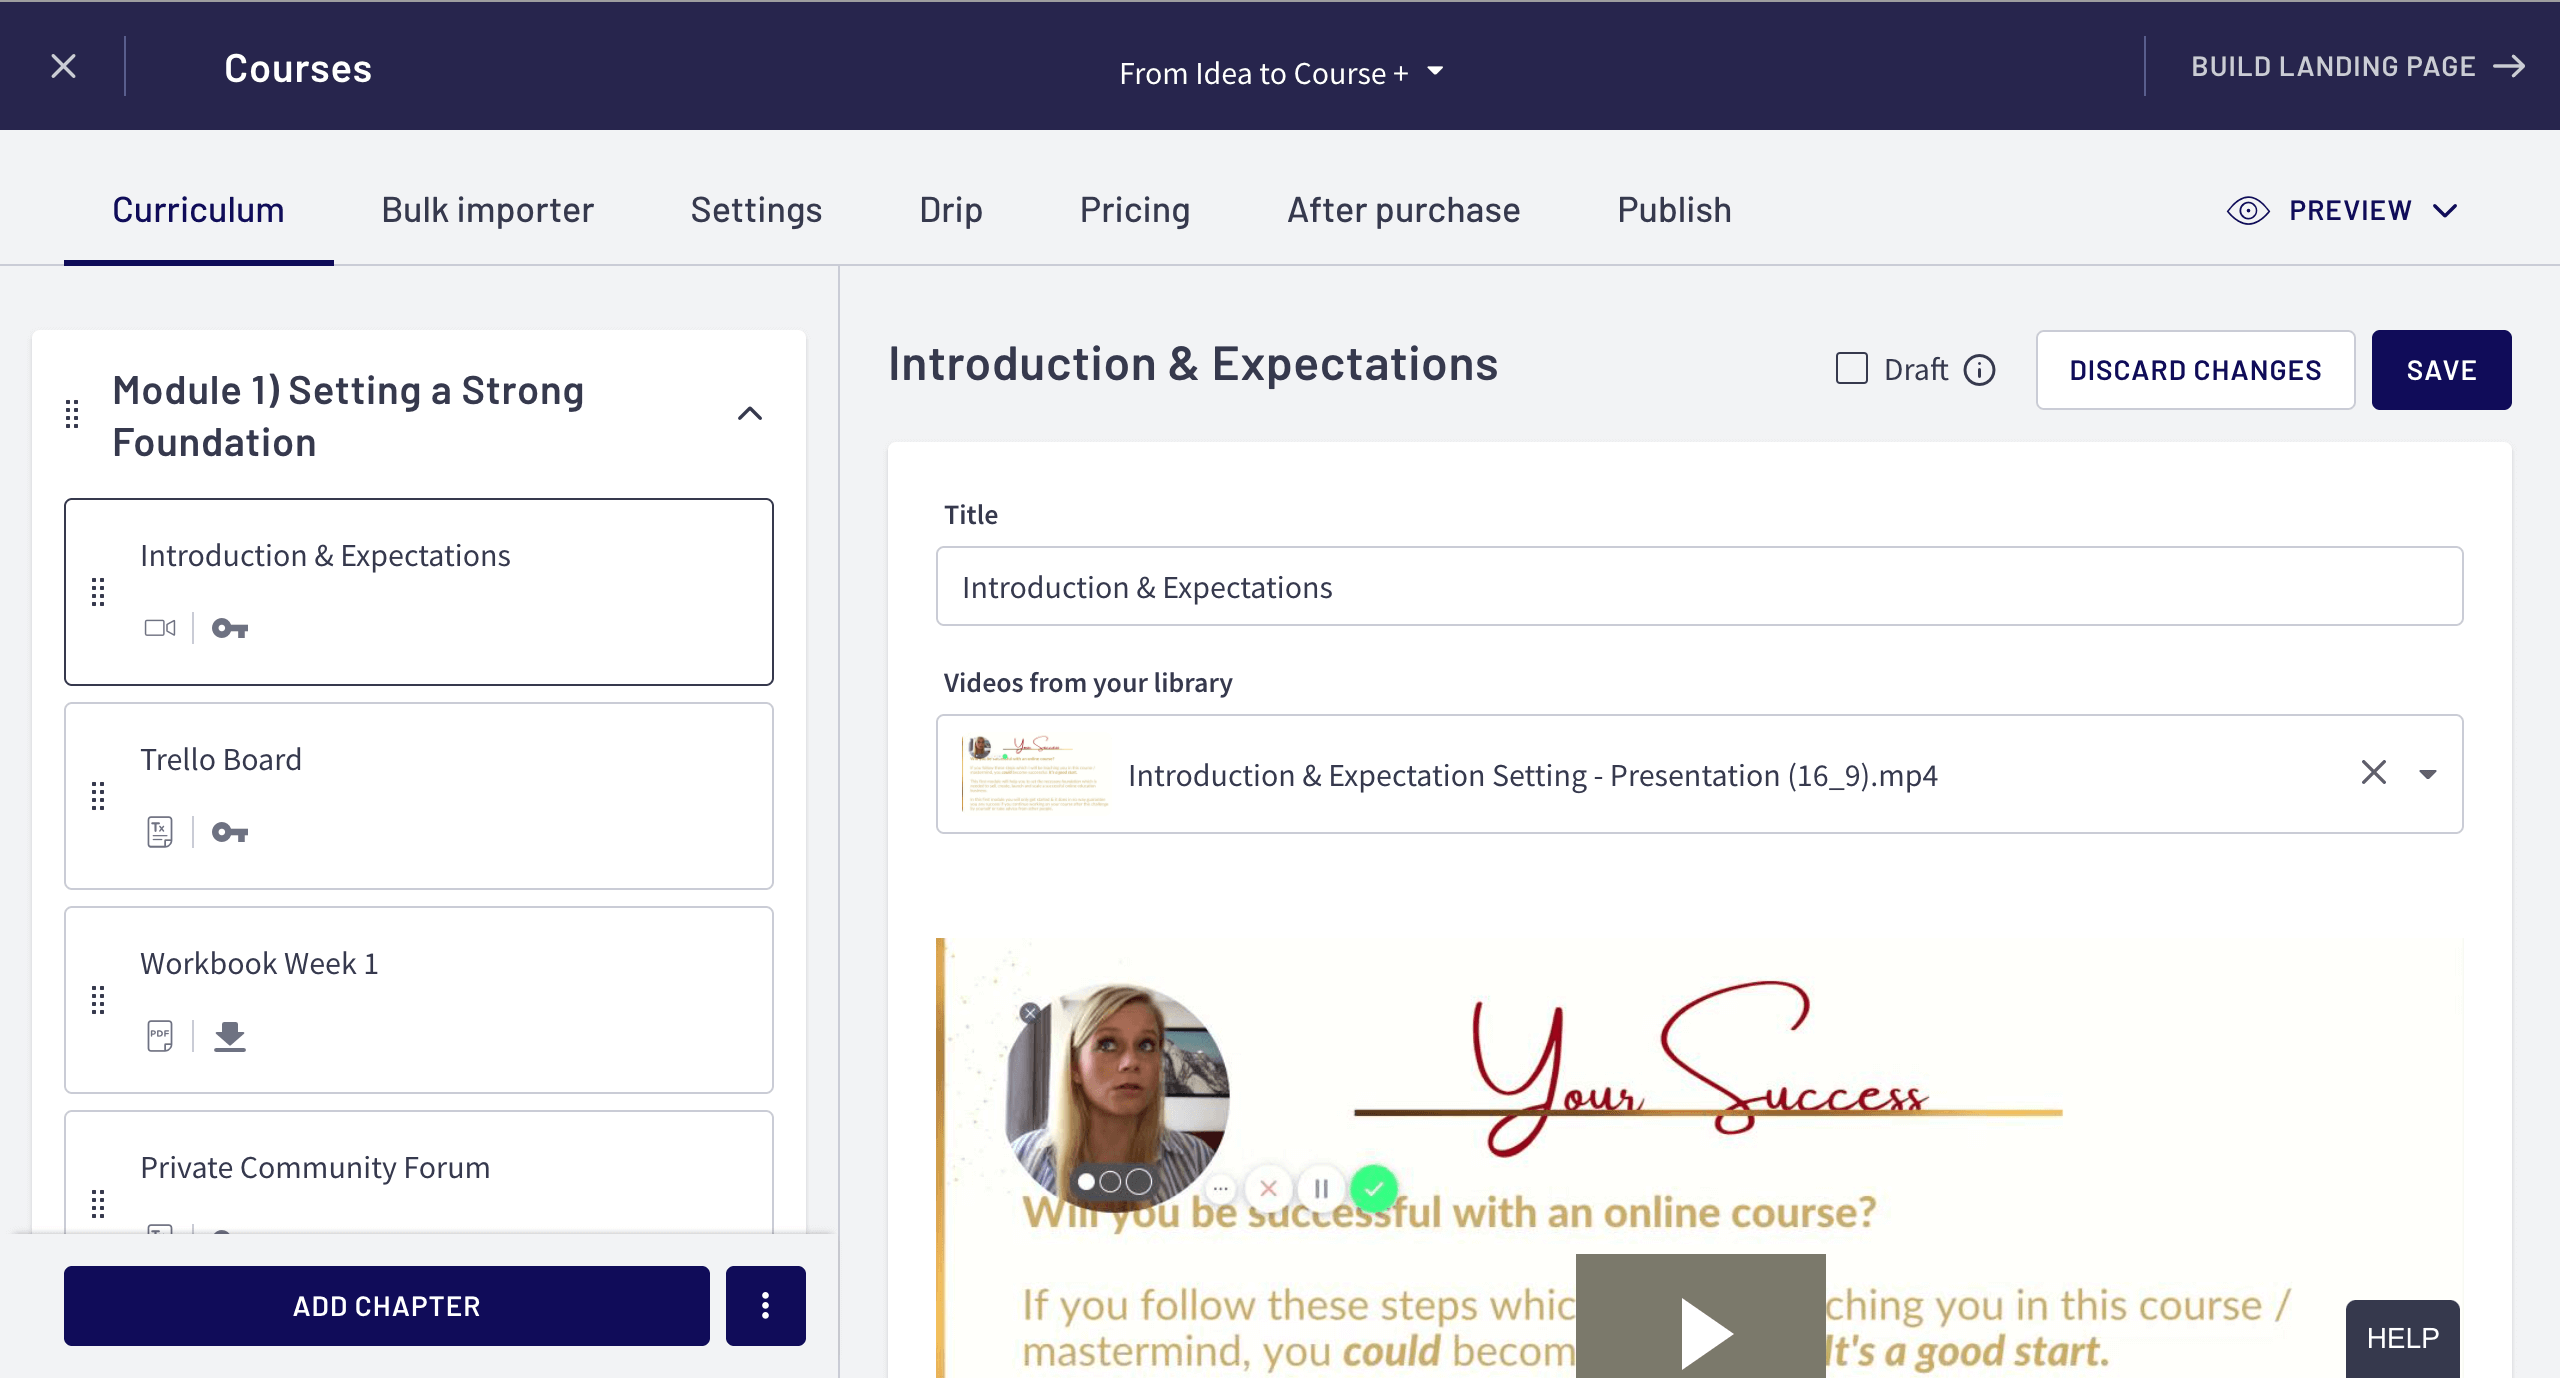Click download icon on Workbook Week 1
Viewport: 2560px width, 1378px height.
coord(230,1037)
